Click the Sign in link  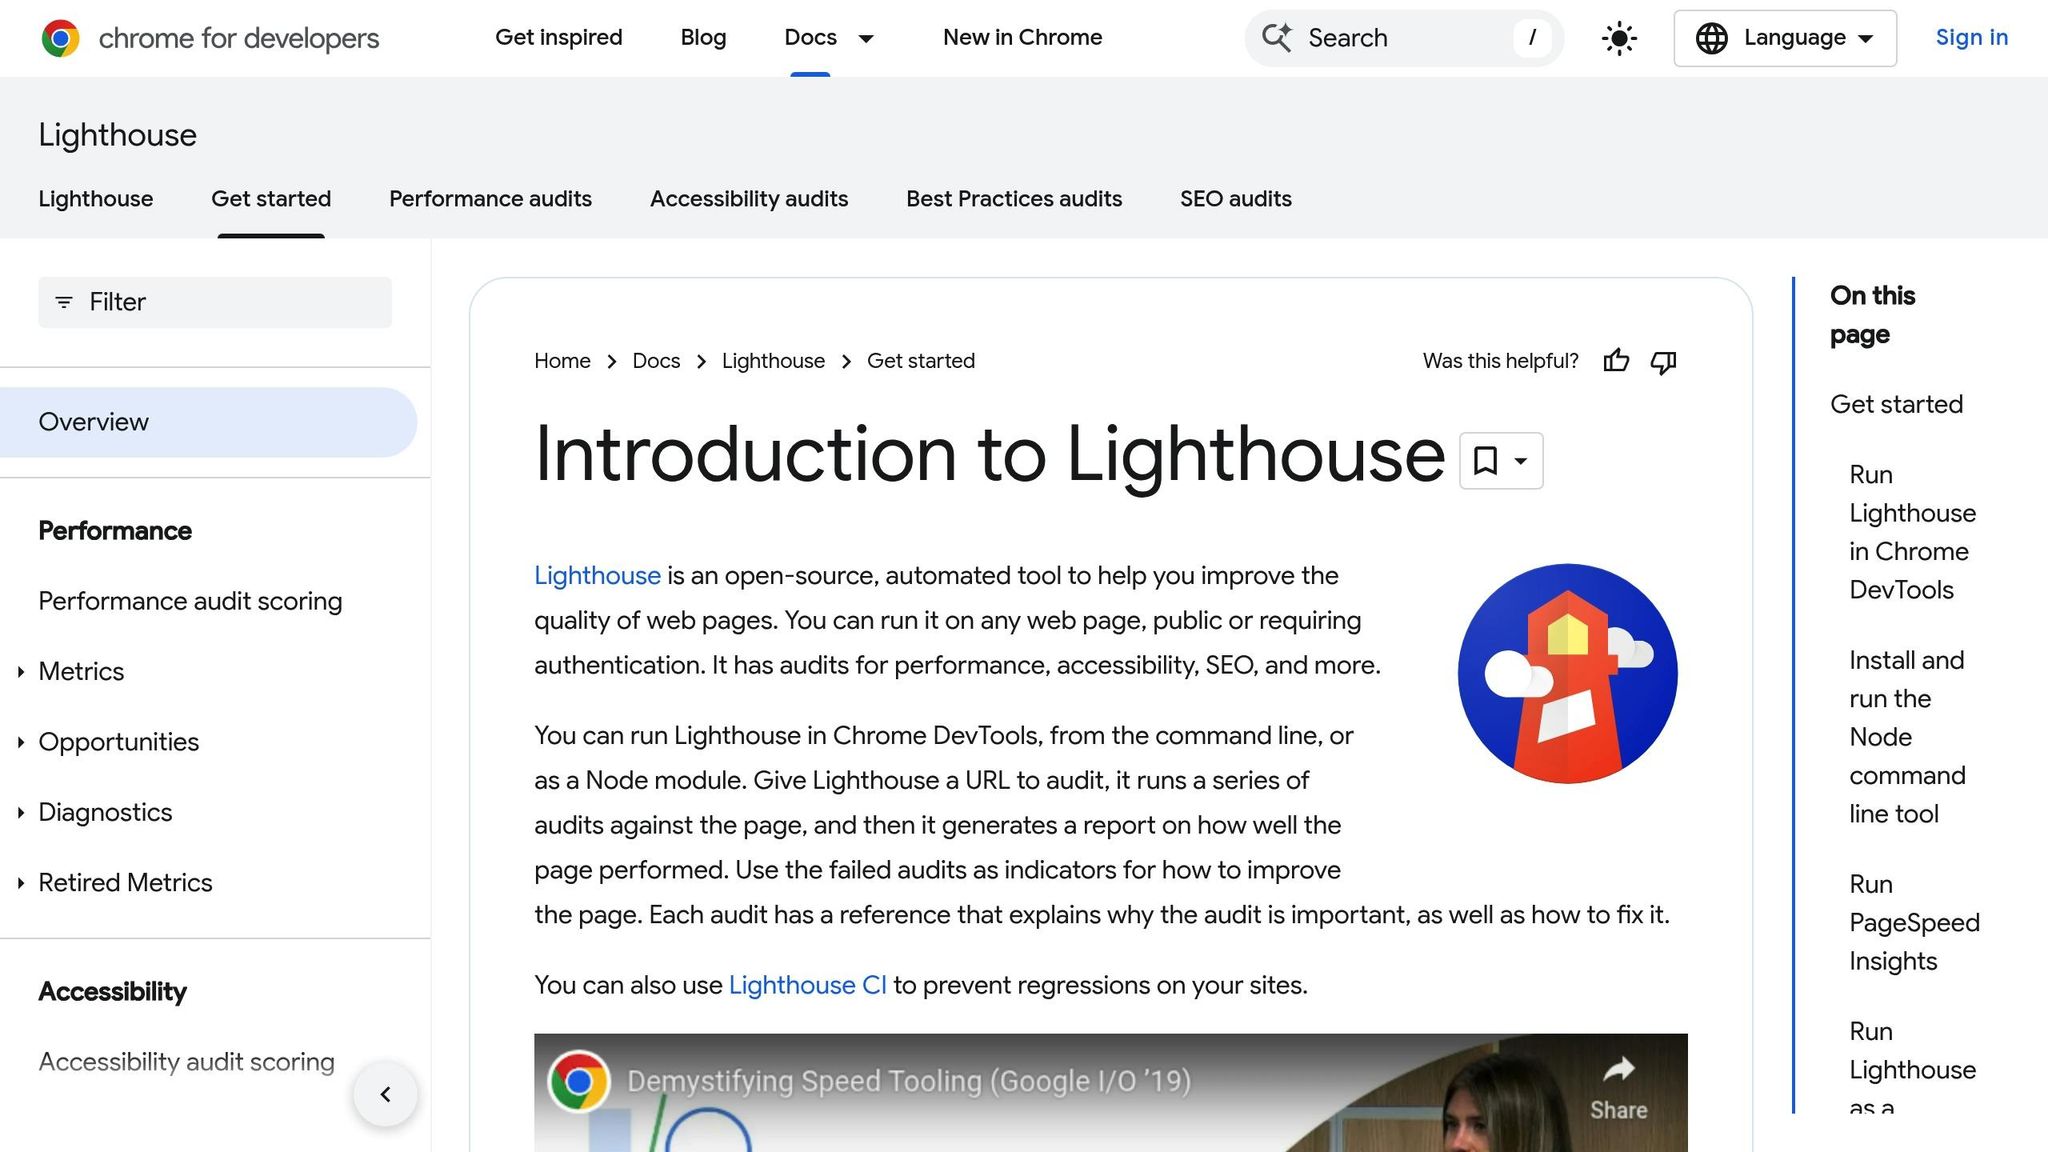(x=1971, y=38)
